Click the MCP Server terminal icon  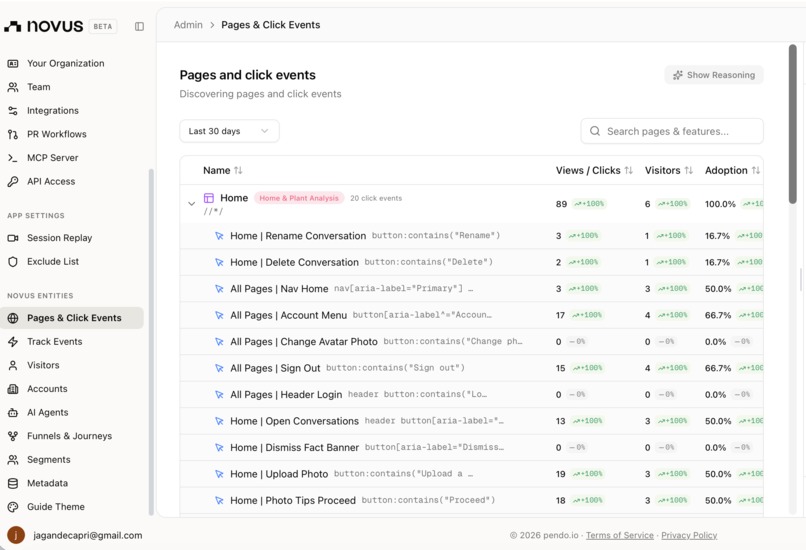(x=13, y=158)
